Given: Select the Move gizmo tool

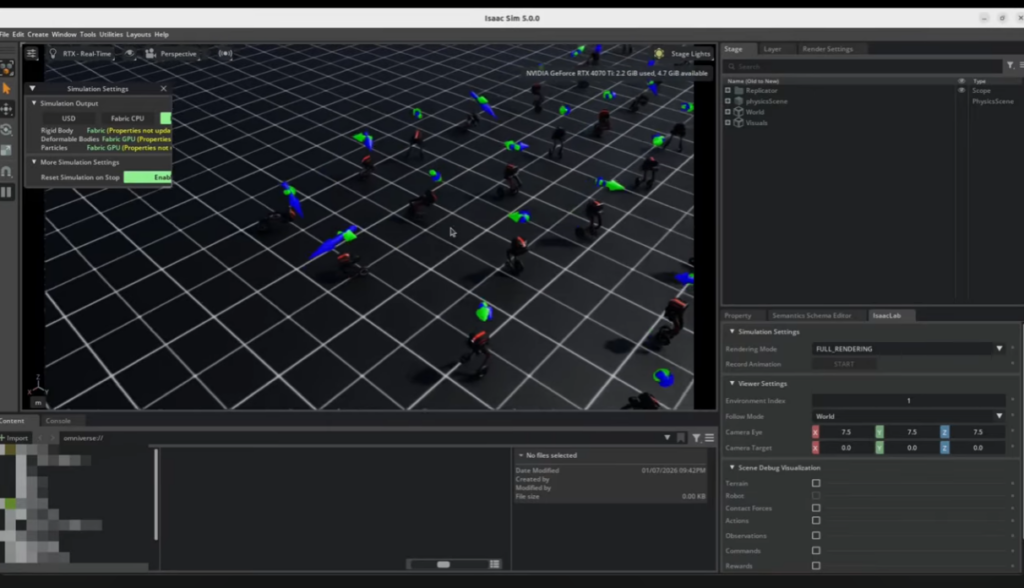Looking at the screenshot, I should click(x=7, y=108).
